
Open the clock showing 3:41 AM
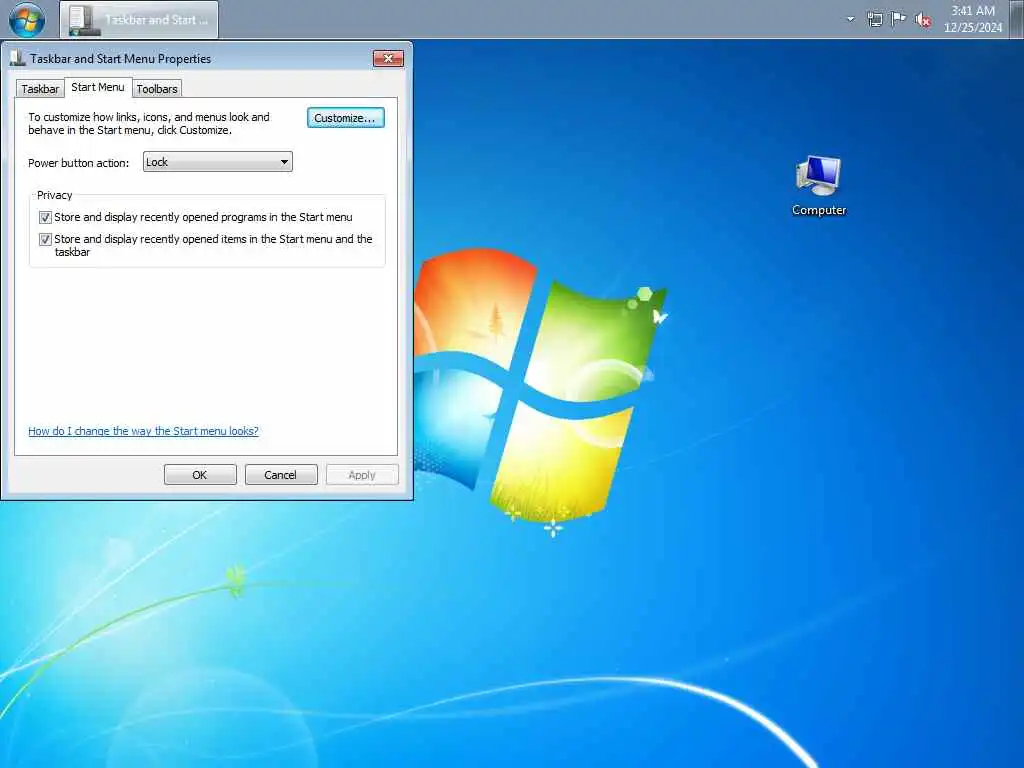coord(972,19)
